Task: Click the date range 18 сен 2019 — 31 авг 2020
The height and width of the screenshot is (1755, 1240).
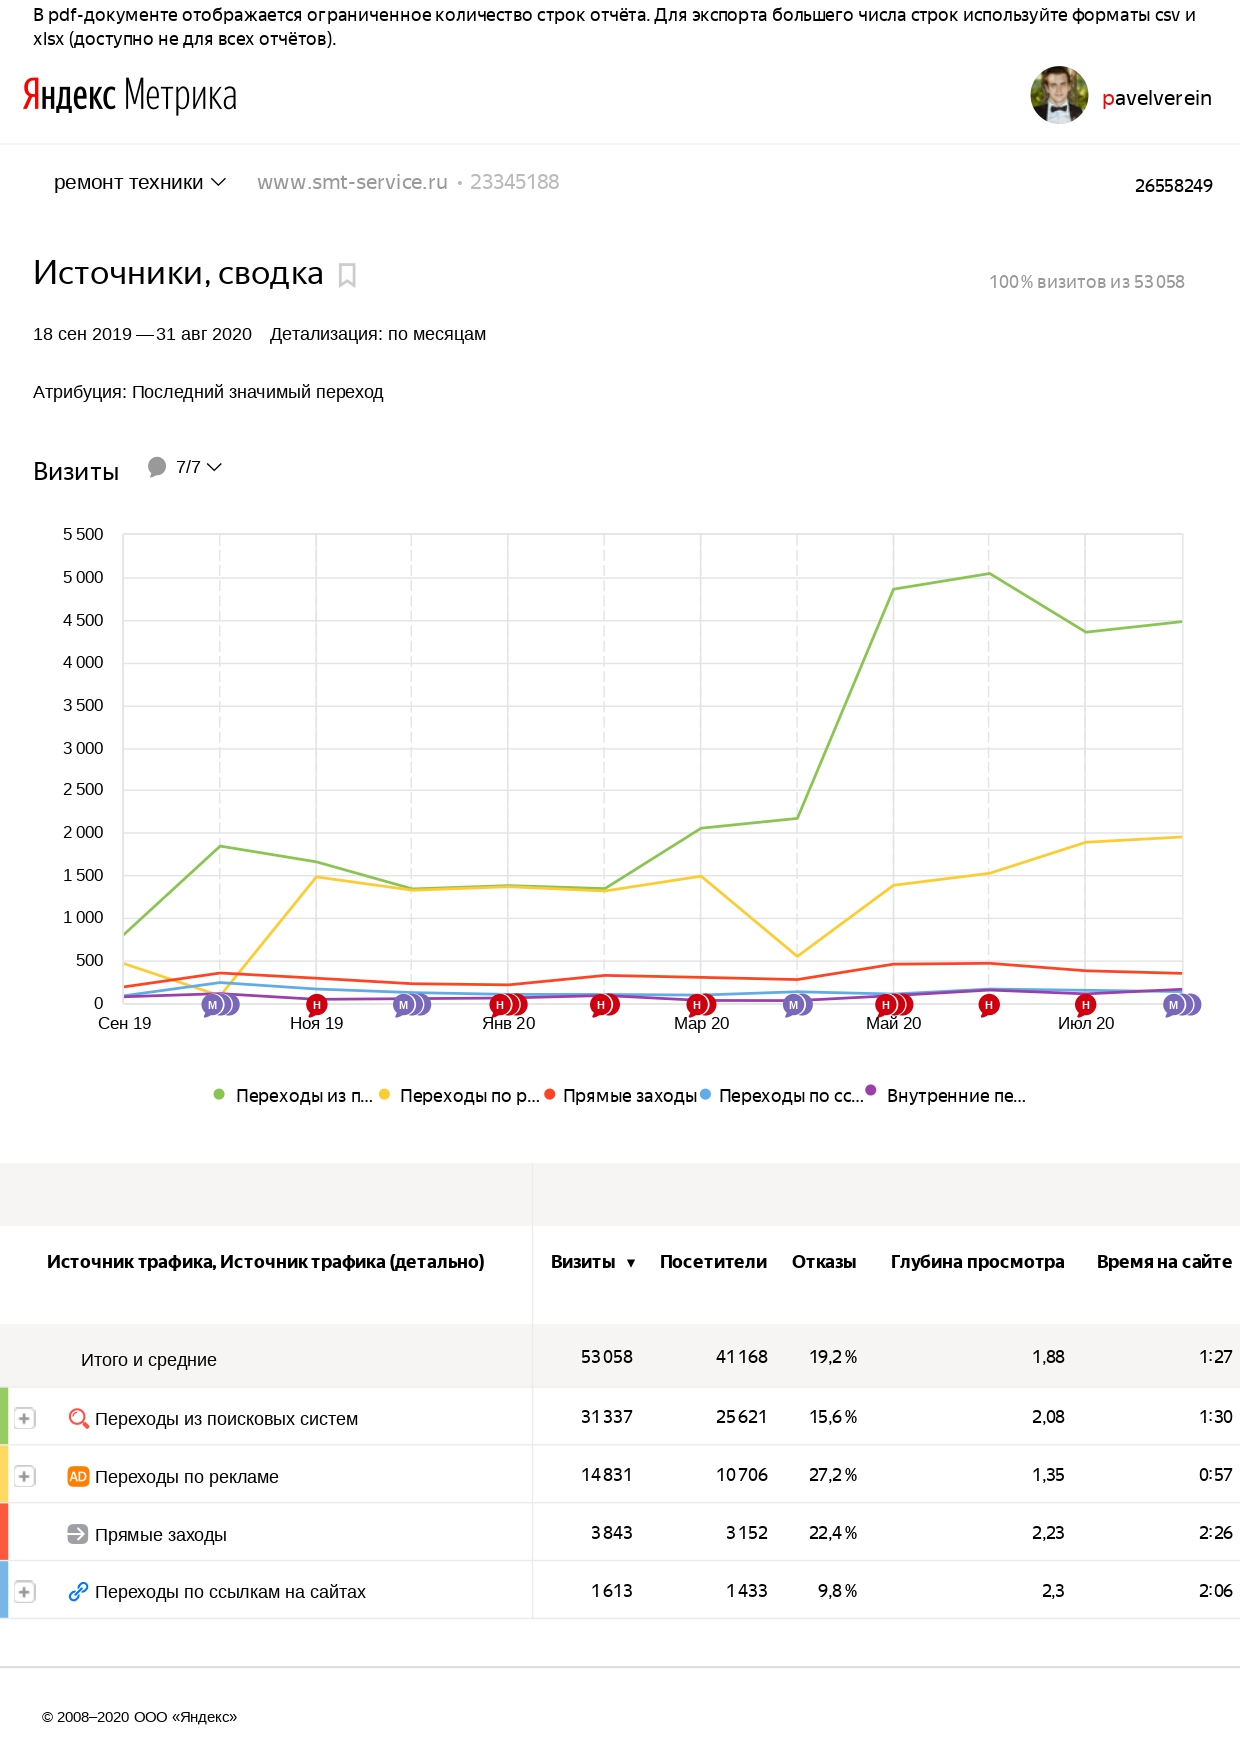Action: [x=142, y=334]
